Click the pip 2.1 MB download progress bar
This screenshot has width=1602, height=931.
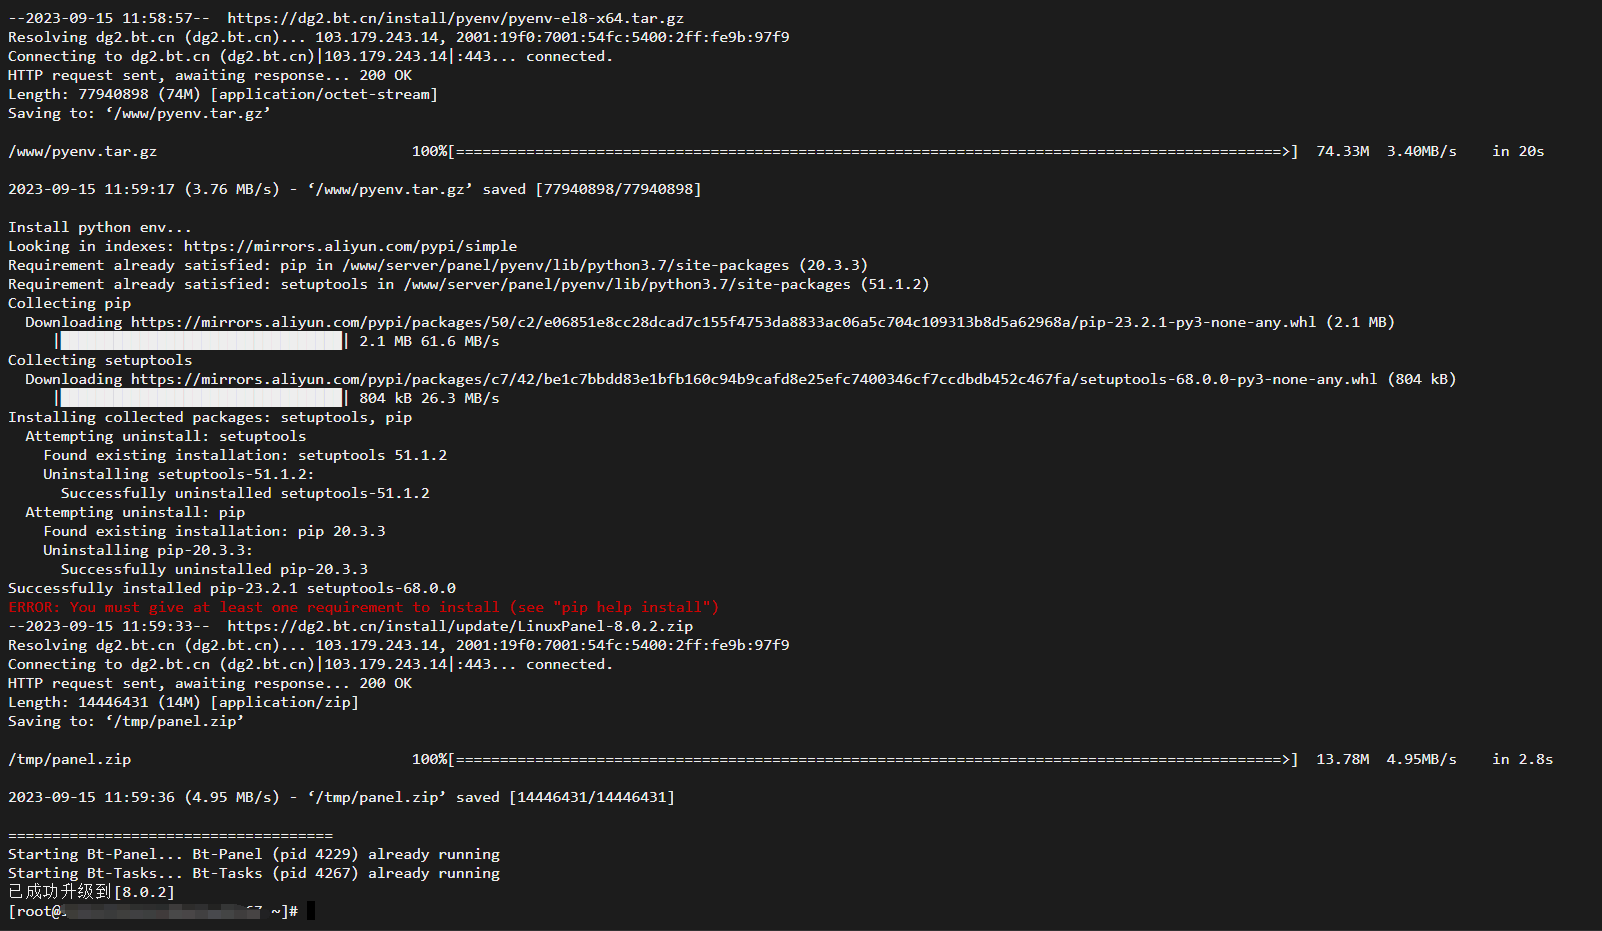pos(201,341)
